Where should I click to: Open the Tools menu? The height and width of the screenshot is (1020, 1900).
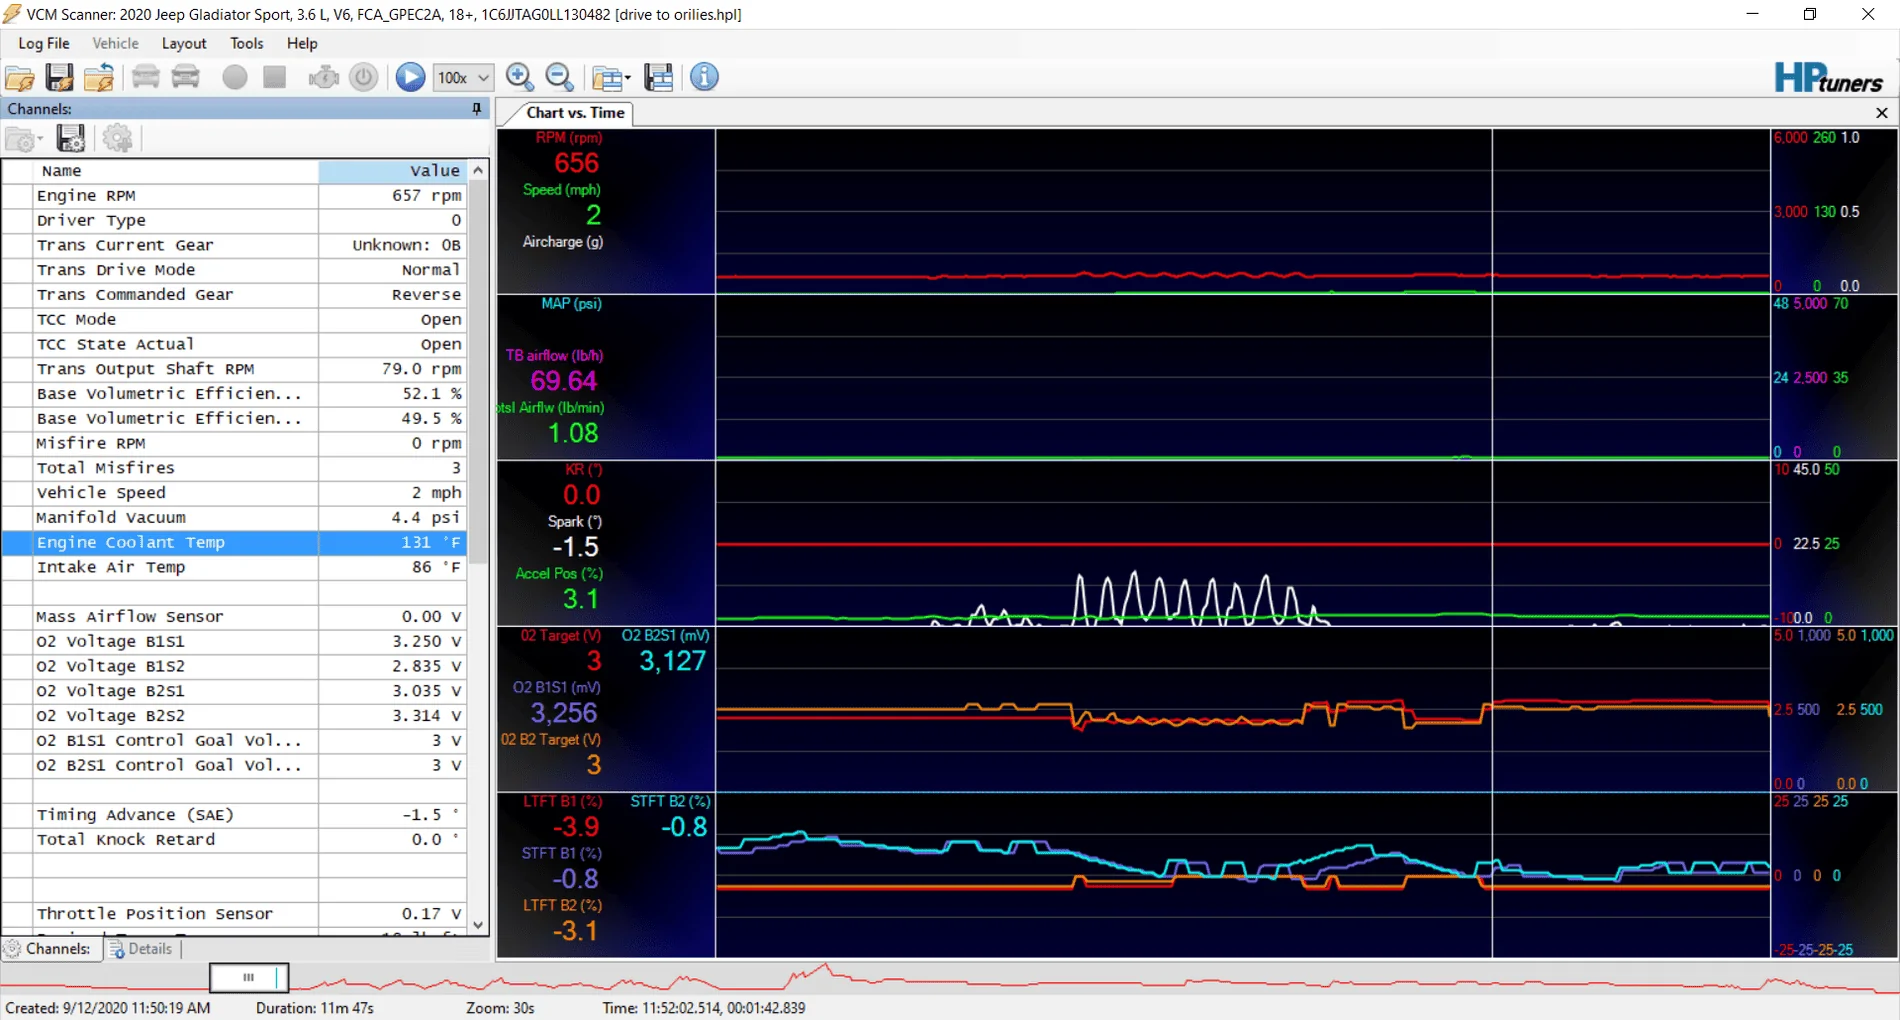(246, 43)
